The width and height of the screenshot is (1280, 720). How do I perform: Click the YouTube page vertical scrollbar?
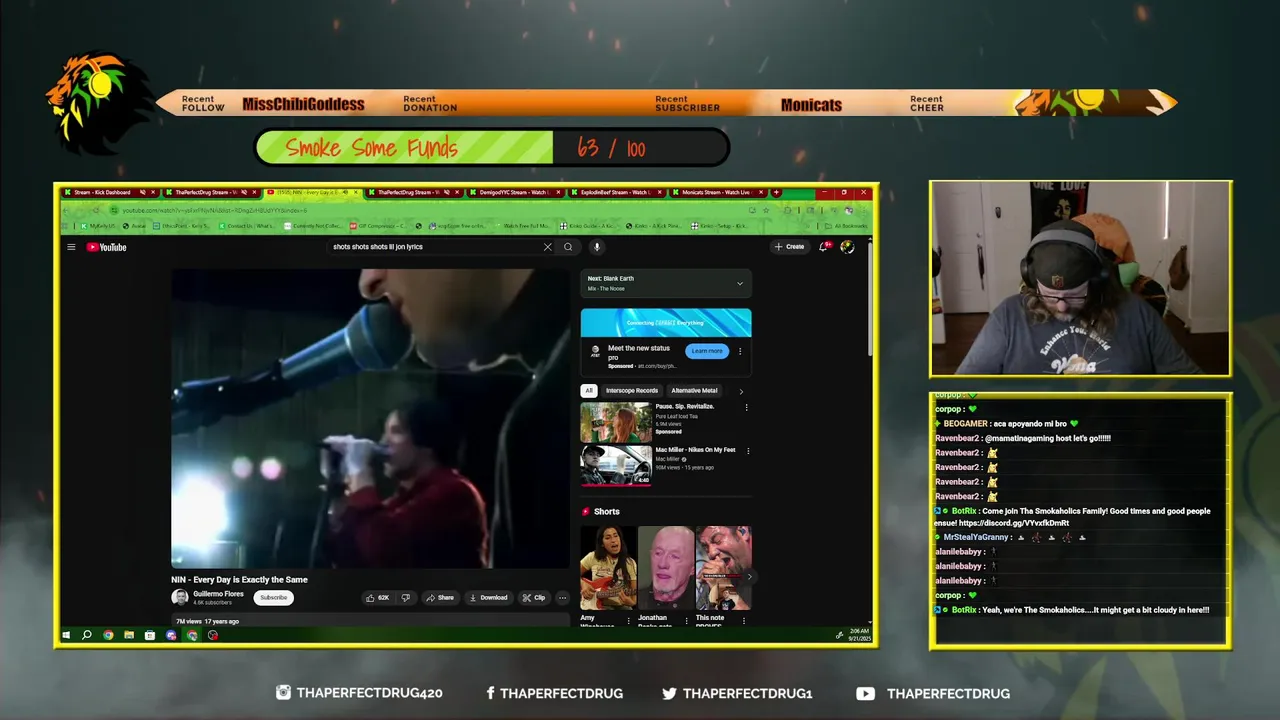coord(870,300)
